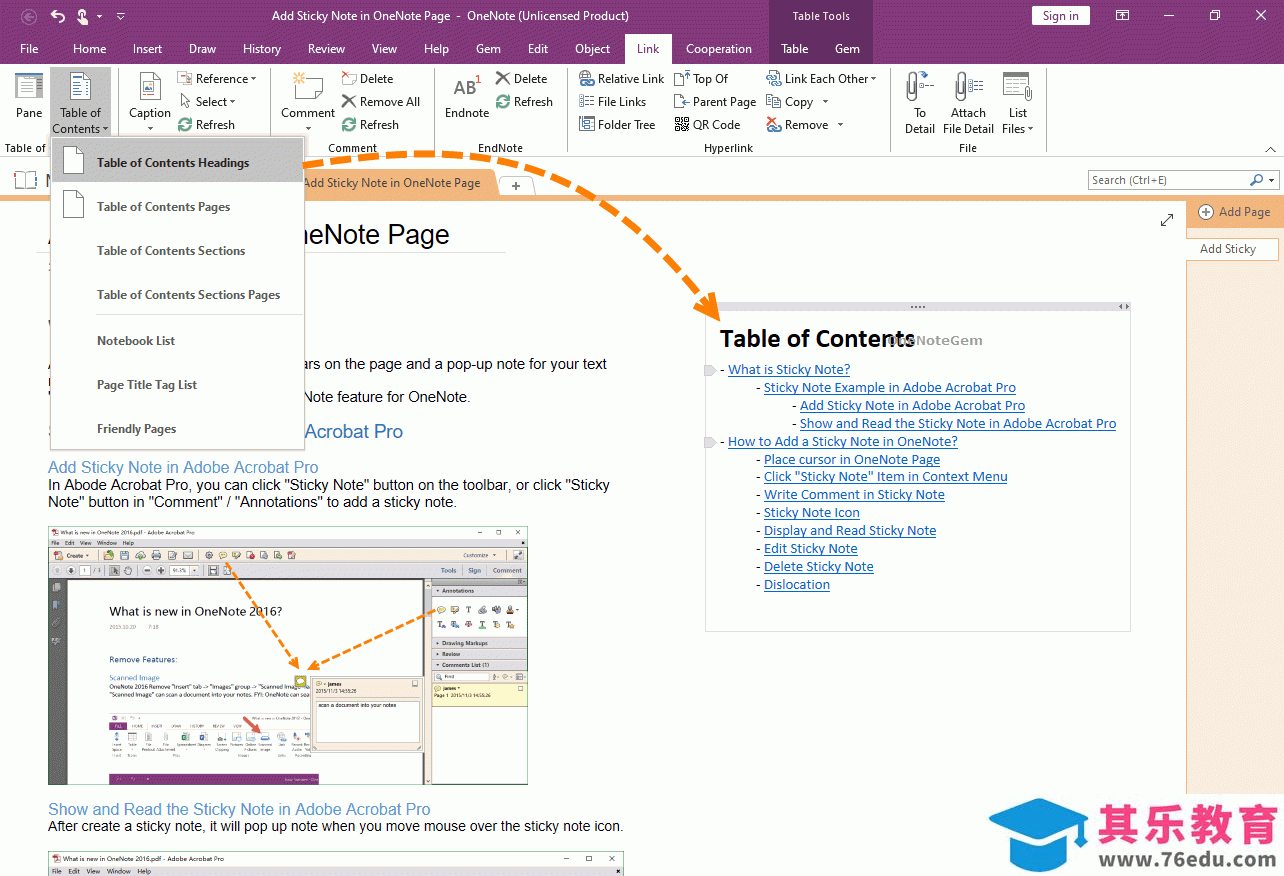Click the touch mode hand icon
The width and height of the screenshot is (1284, 876).
tap(84, 16)
